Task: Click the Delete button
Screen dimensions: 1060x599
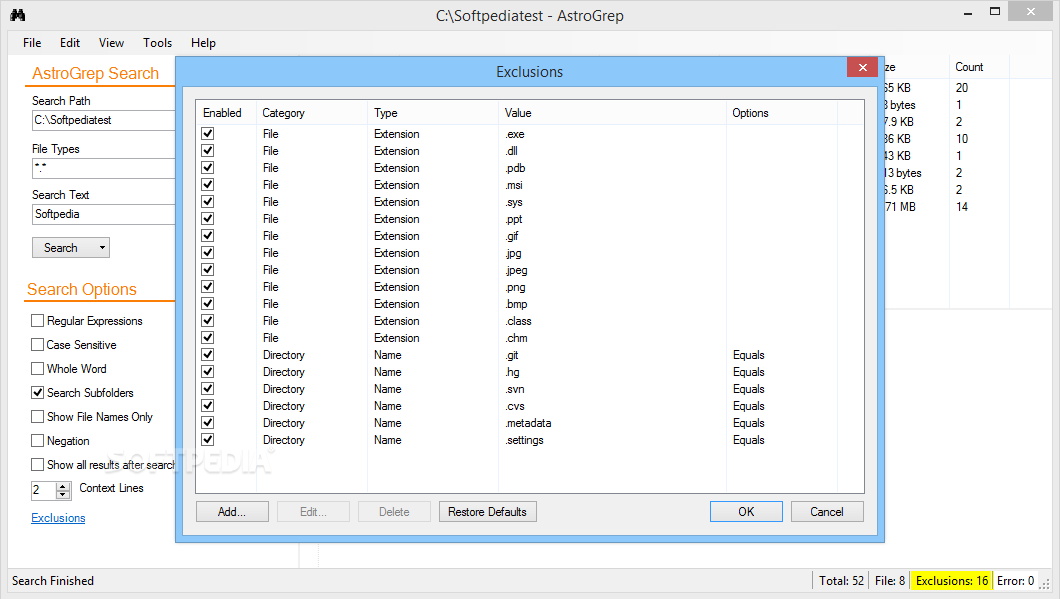Action: (394, 512)
